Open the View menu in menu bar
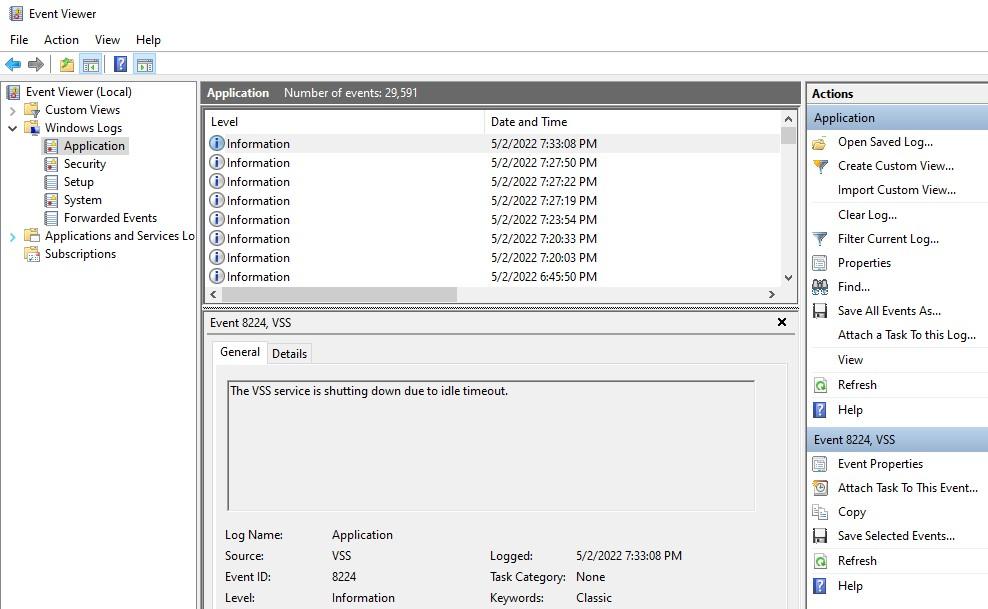Screen dimensions: 988x609 click(107, 40)
